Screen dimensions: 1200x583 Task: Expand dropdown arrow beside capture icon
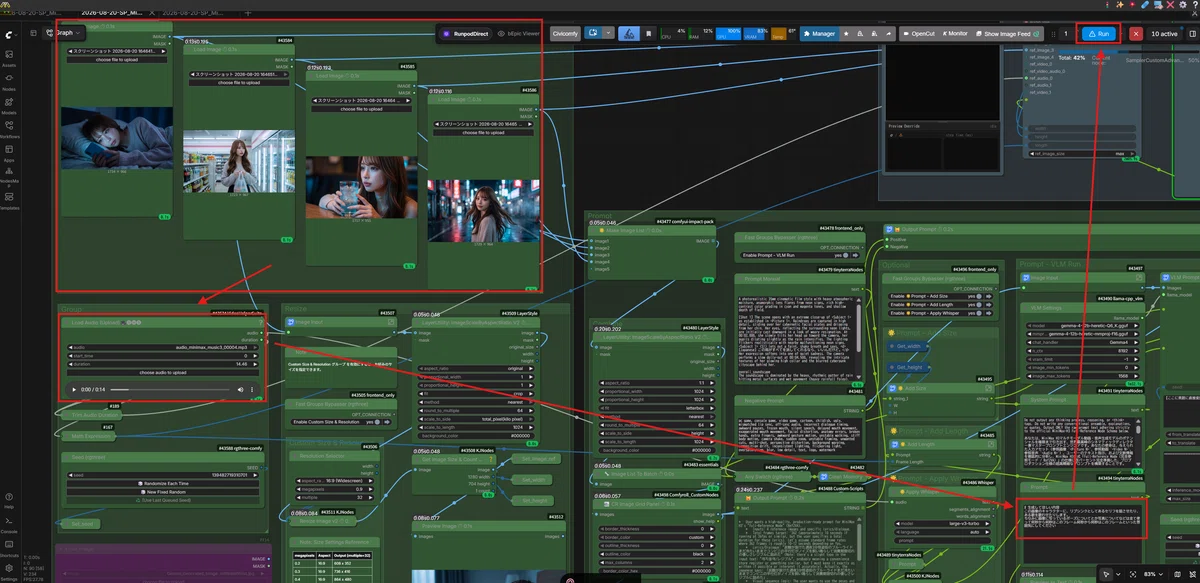pyautogui.click(x=609, y=33)
